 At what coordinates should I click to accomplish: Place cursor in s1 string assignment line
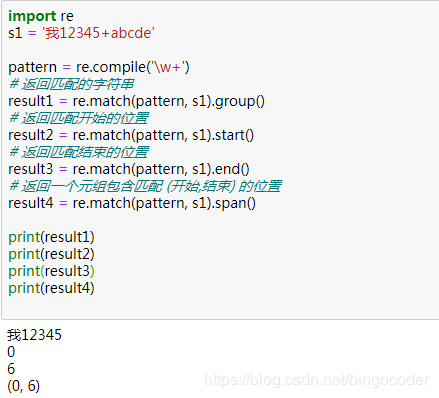click(x=81, y=33)
